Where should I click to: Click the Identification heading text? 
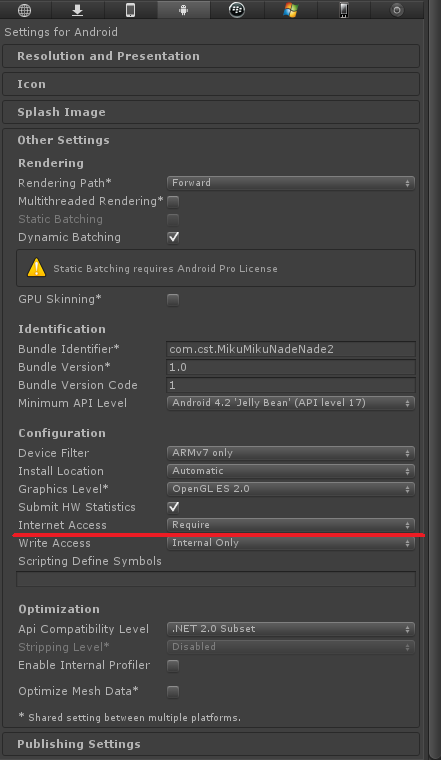coord(62,329)
